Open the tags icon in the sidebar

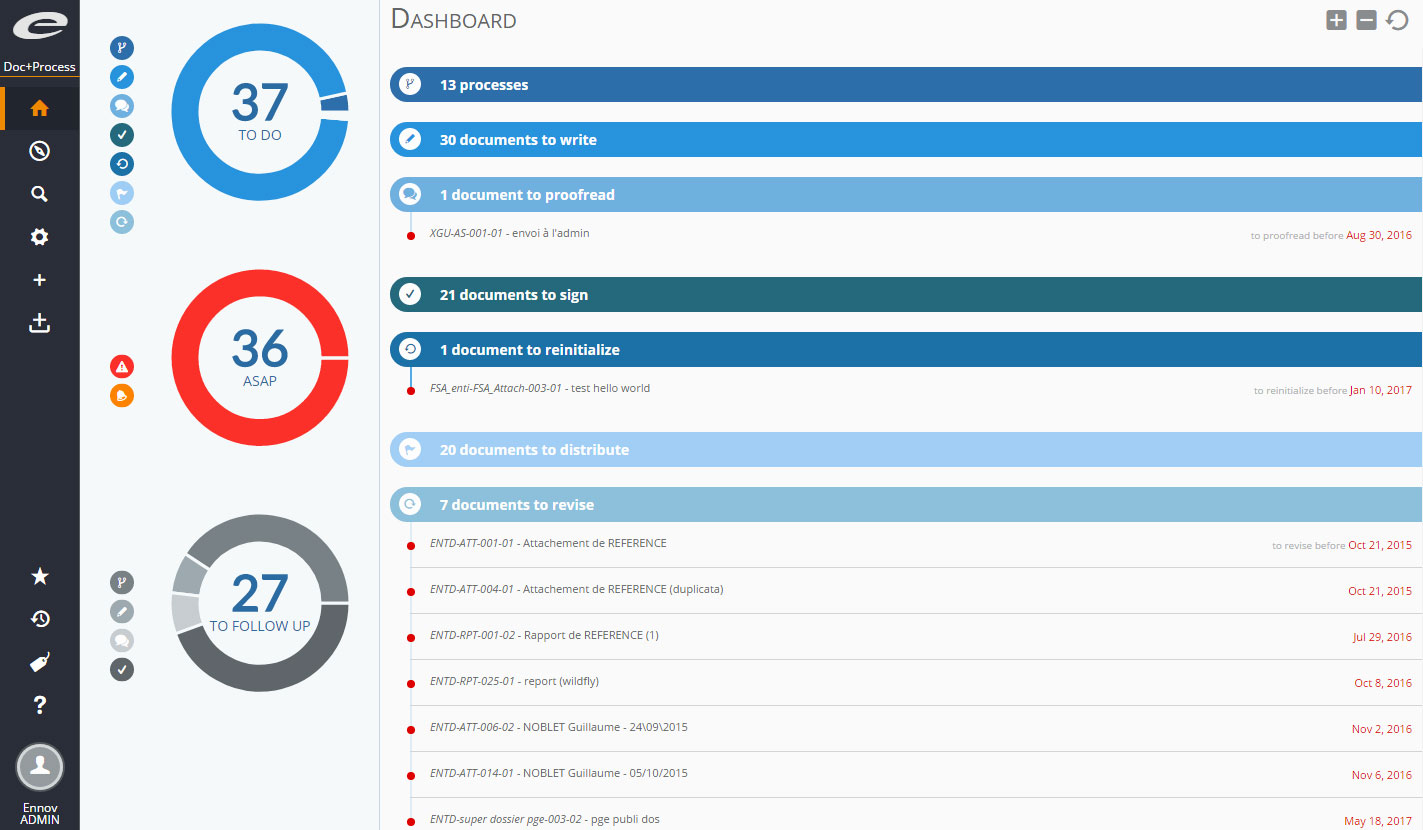coord(40,662)
